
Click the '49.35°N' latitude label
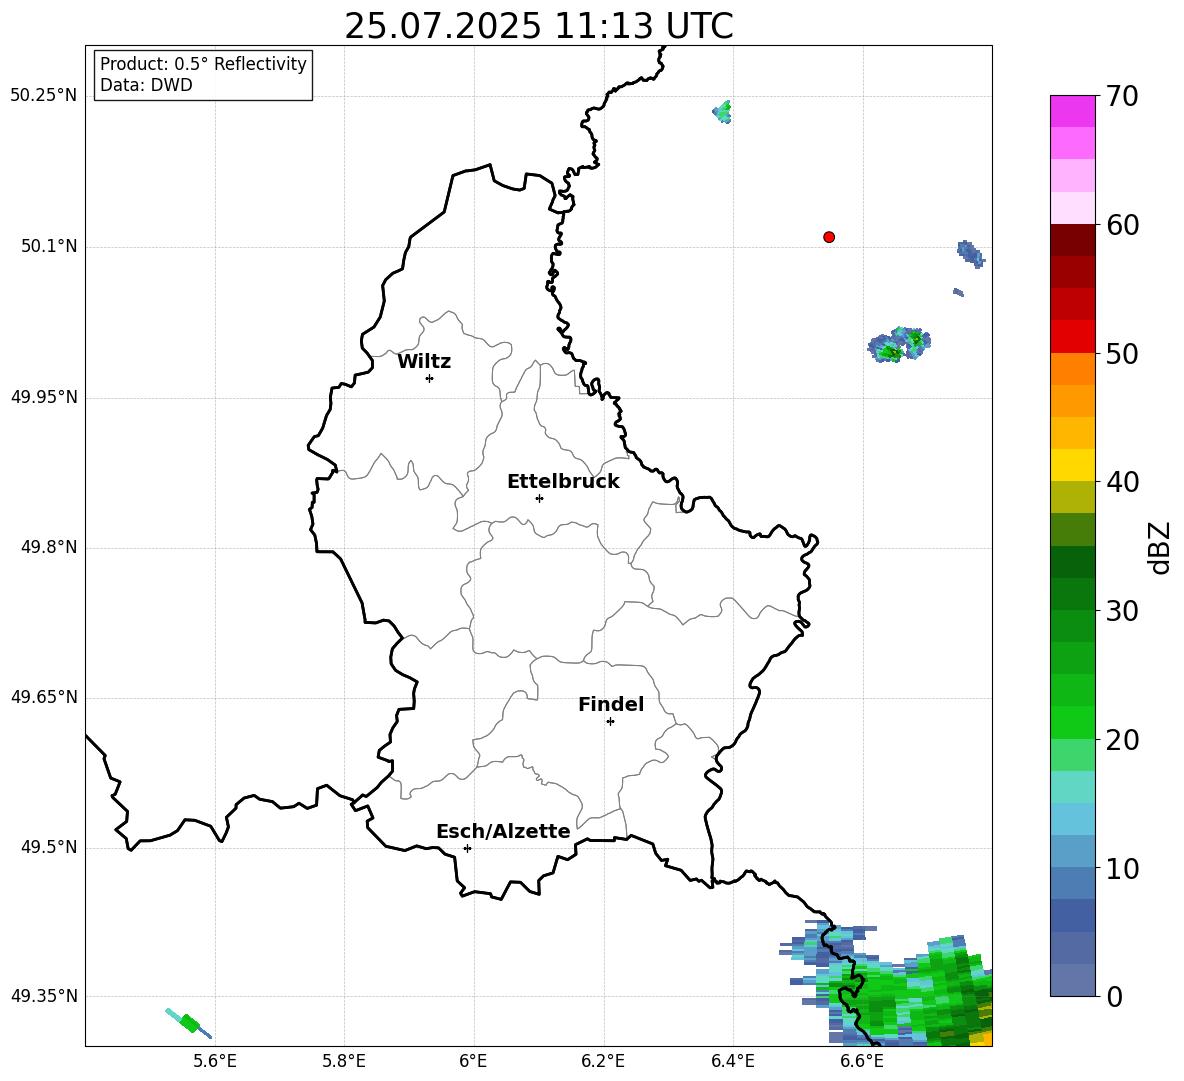tap(43, 996)
